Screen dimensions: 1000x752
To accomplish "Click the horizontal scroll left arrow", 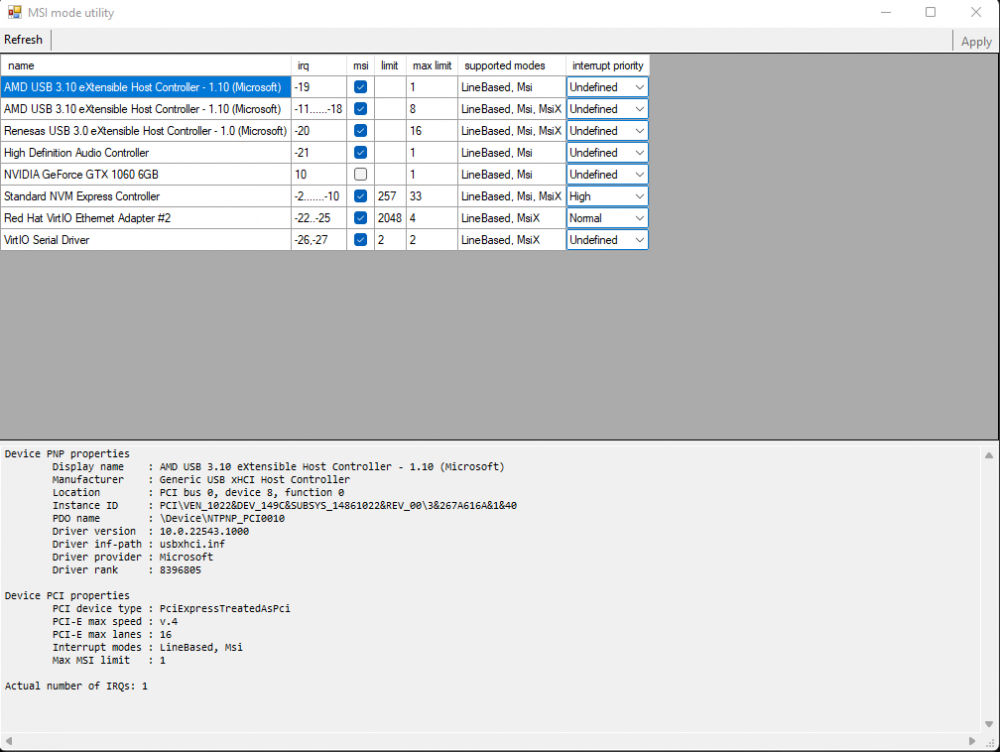I will (x=9, y=741).
